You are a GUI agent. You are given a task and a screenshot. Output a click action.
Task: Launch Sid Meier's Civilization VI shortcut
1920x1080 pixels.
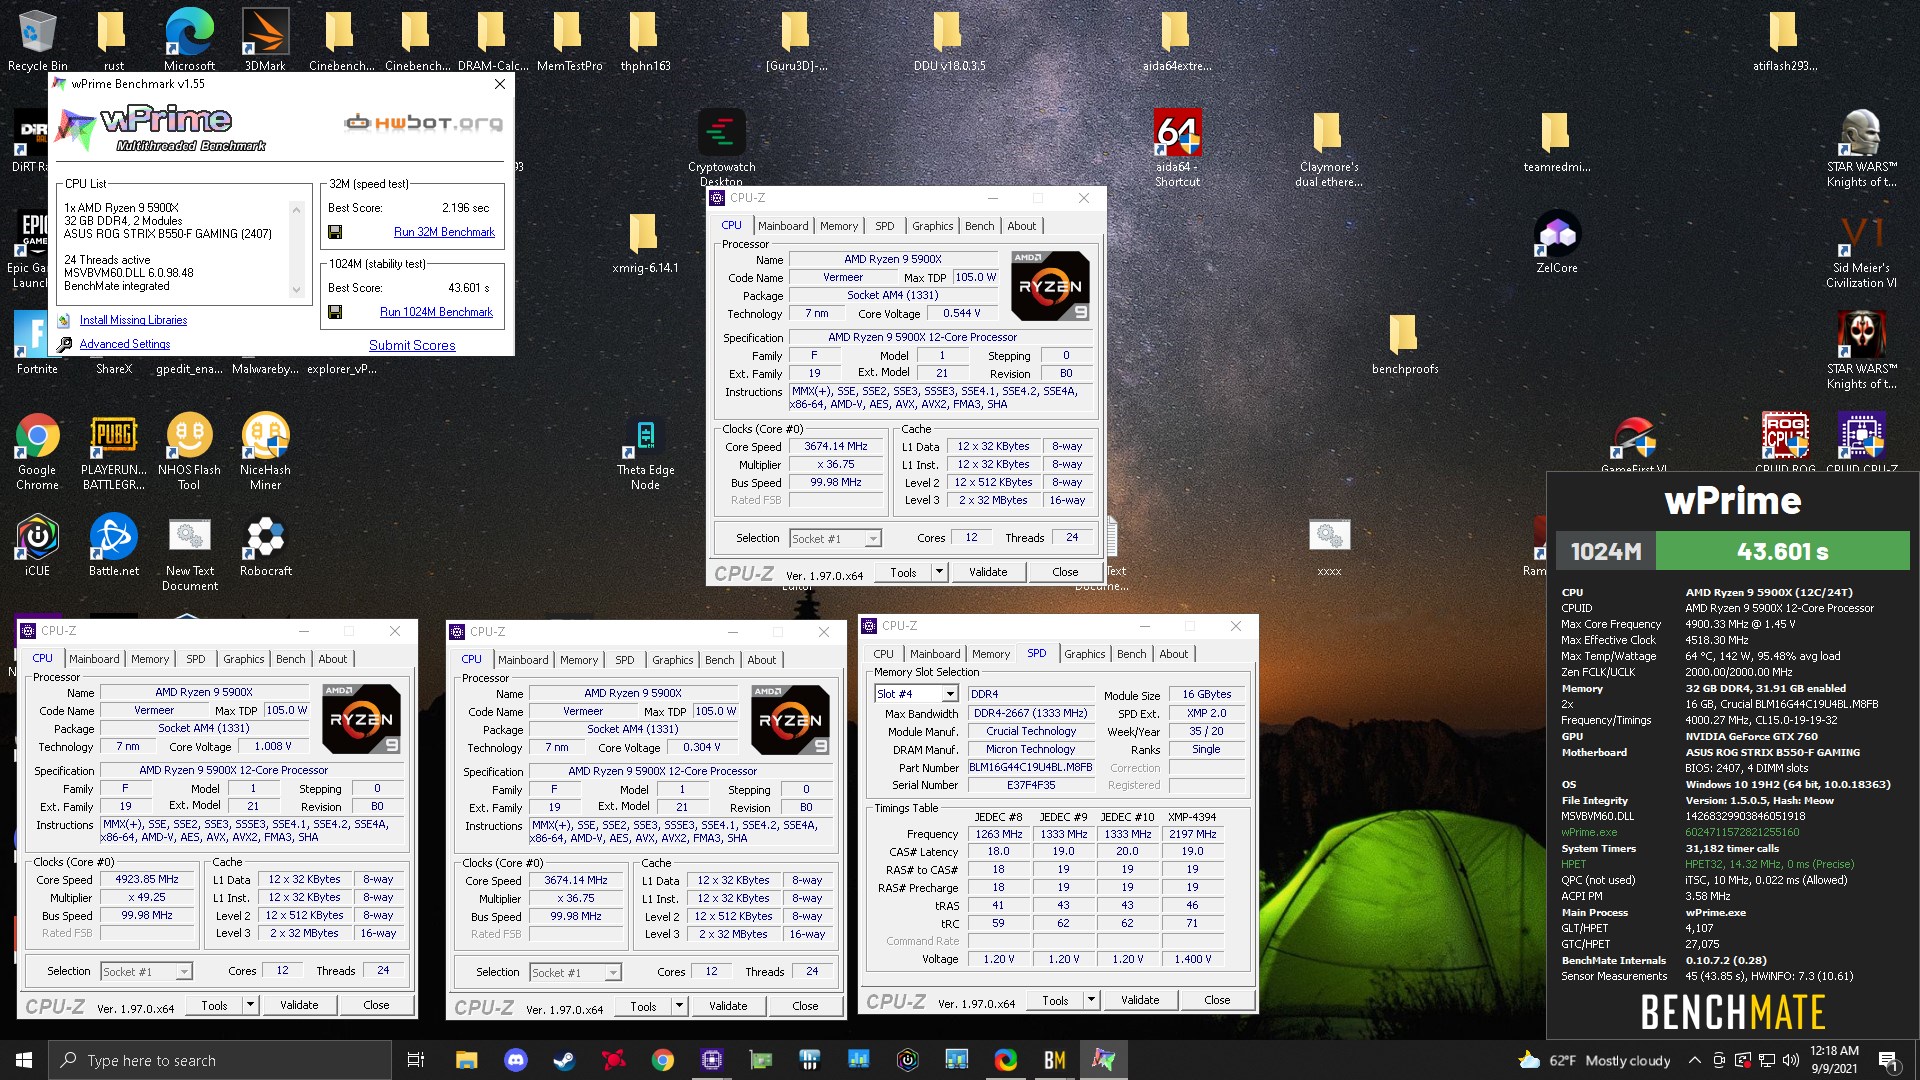point(1861,250)
